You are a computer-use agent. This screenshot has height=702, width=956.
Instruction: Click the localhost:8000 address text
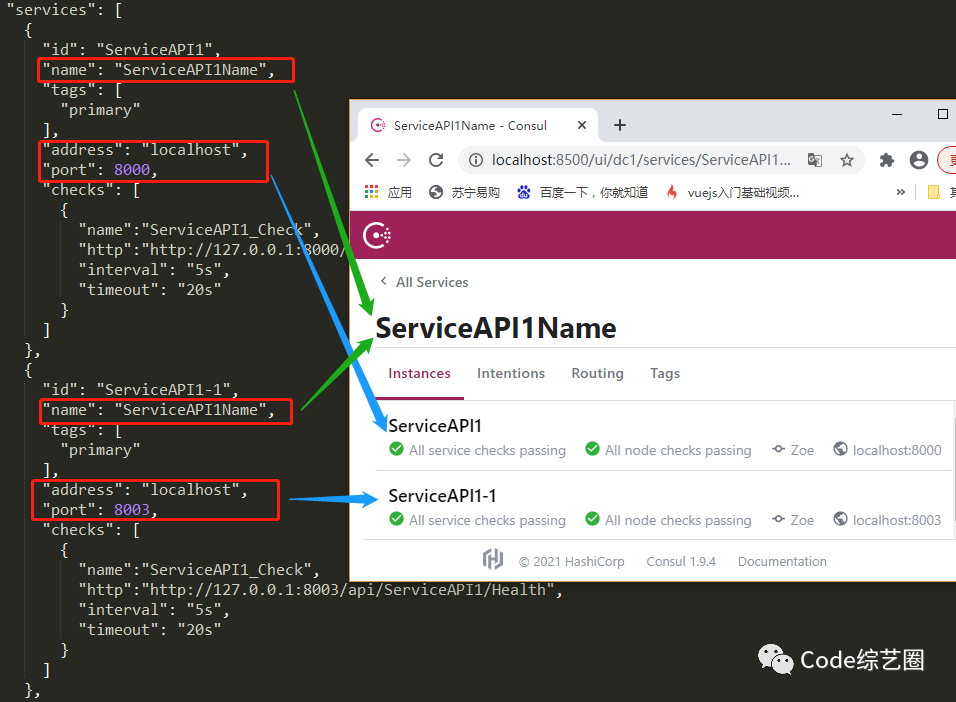coord(897,450)
